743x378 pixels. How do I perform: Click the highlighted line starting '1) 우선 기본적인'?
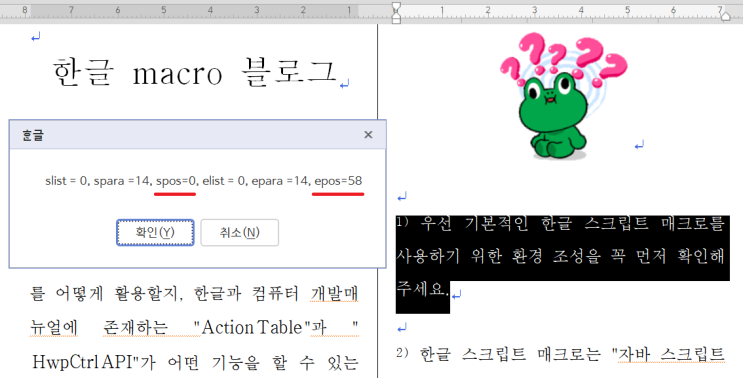click(560, 224)
